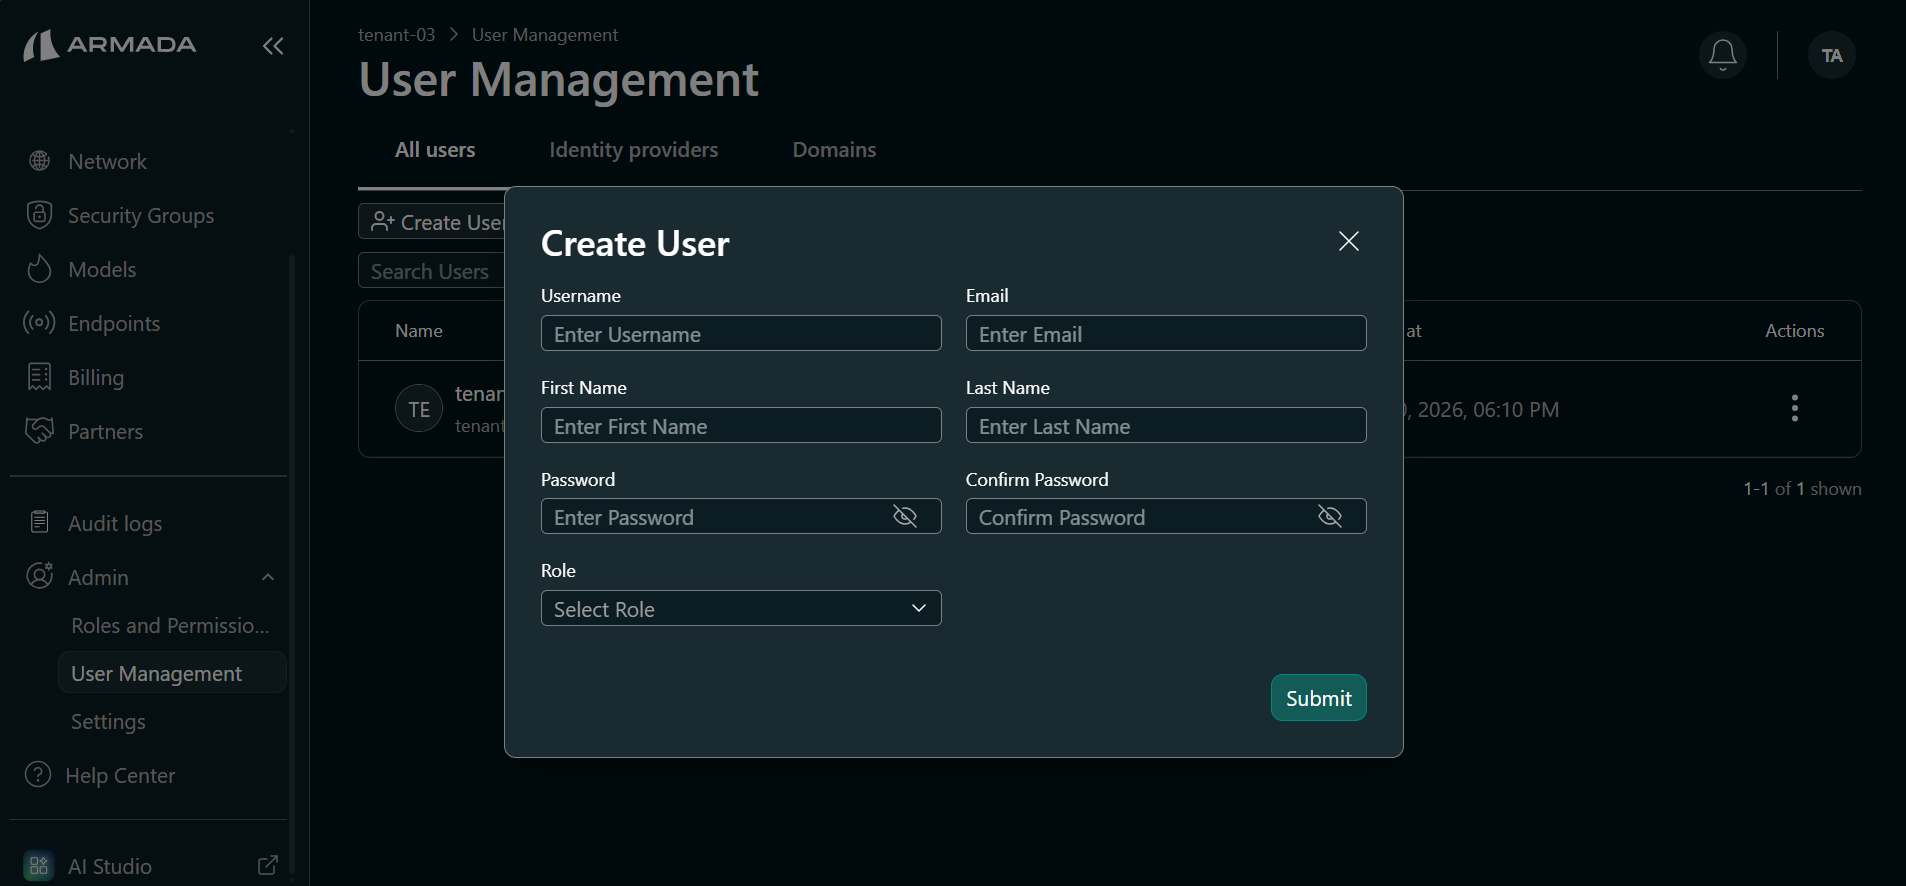
Task: Focus the Enter Email field
Action: point(1166,333)
